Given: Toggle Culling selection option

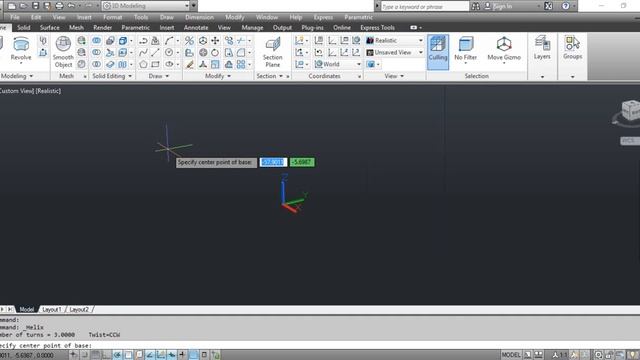Looking at the screenshot, I should click(438, 52).
